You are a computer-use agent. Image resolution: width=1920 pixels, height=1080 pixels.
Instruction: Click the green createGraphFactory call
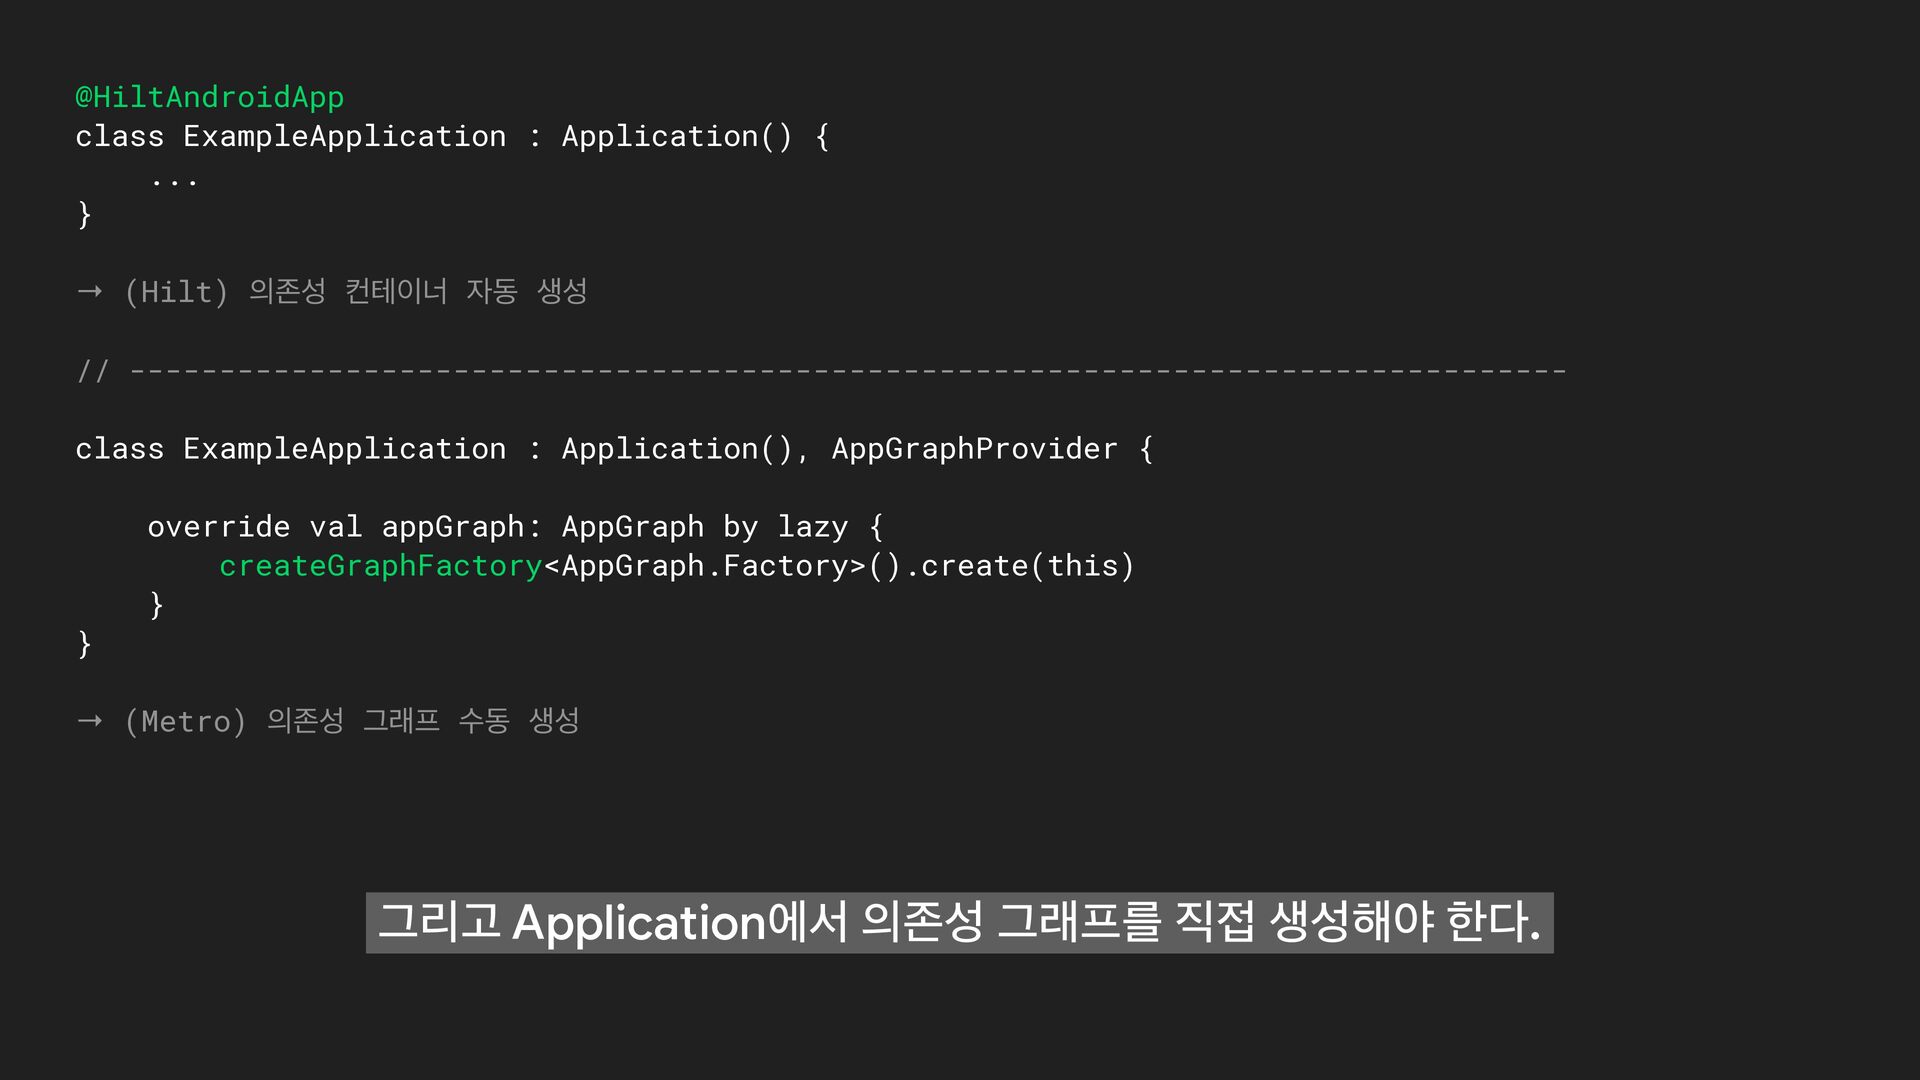pos(380,566)
